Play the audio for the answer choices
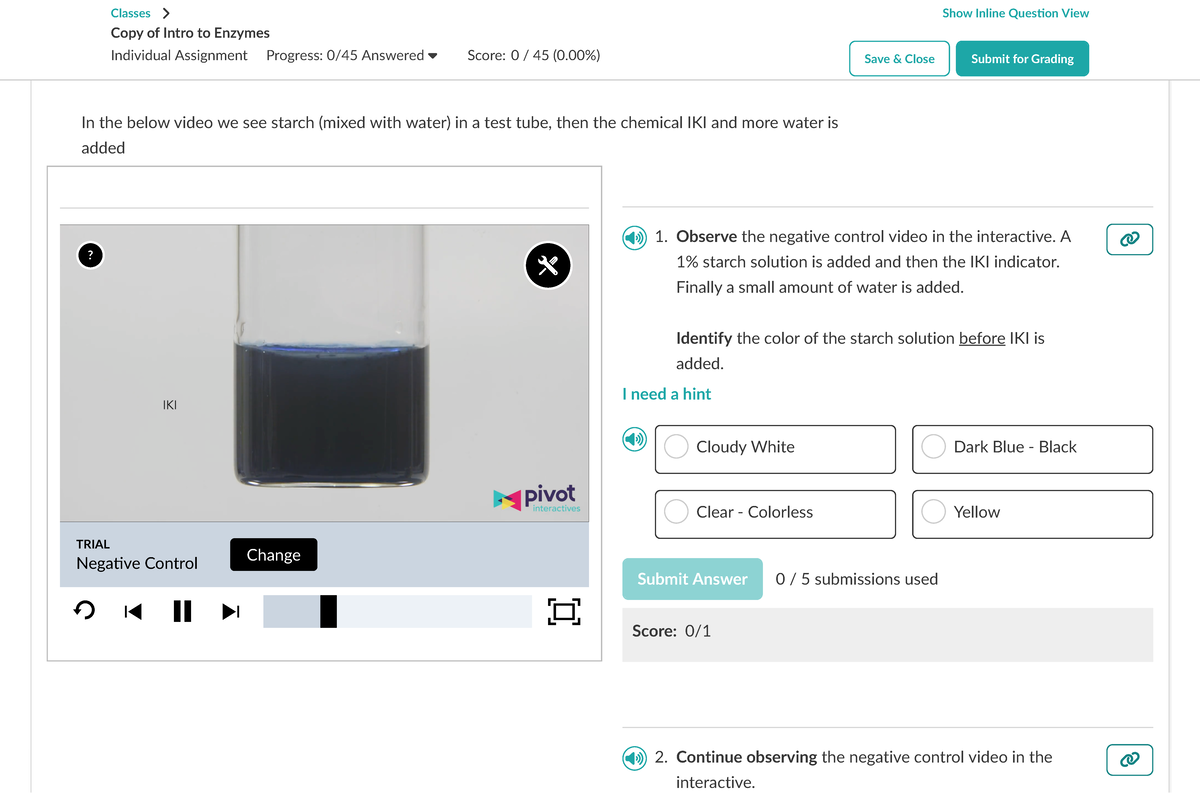This screenshot has width=1200, height=793. pos(633,438)
